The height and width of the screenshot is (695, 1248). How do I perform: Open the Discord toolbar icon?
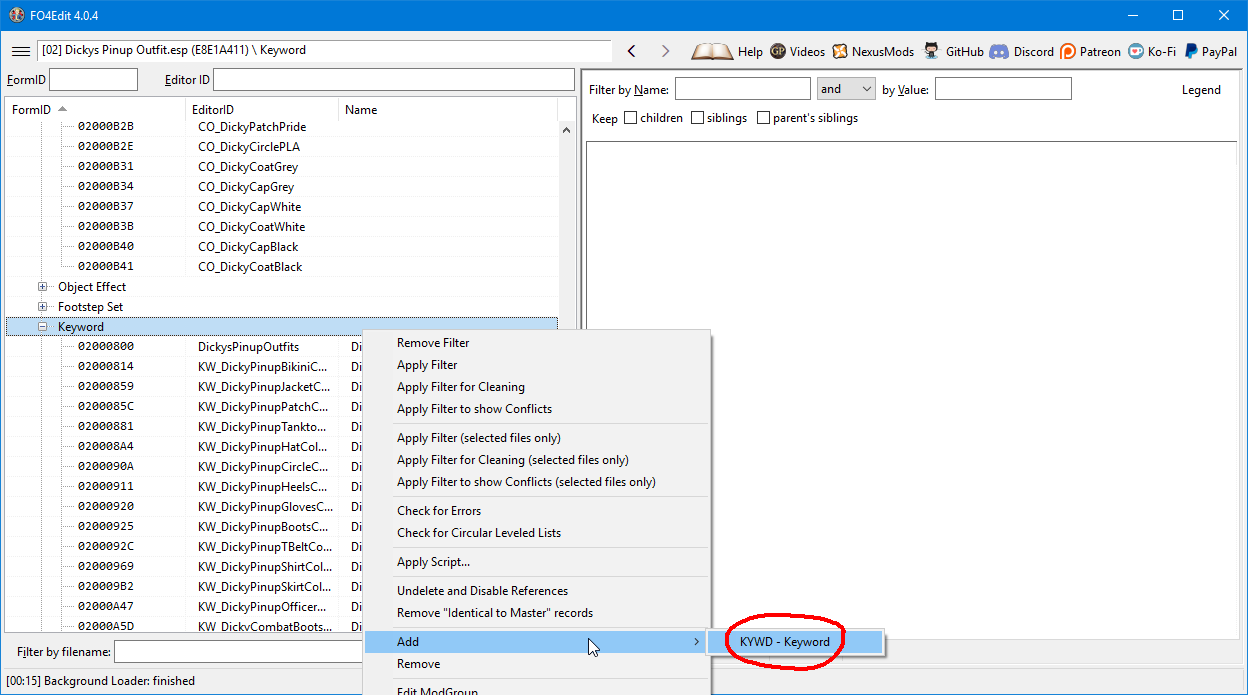coord(999,51)
